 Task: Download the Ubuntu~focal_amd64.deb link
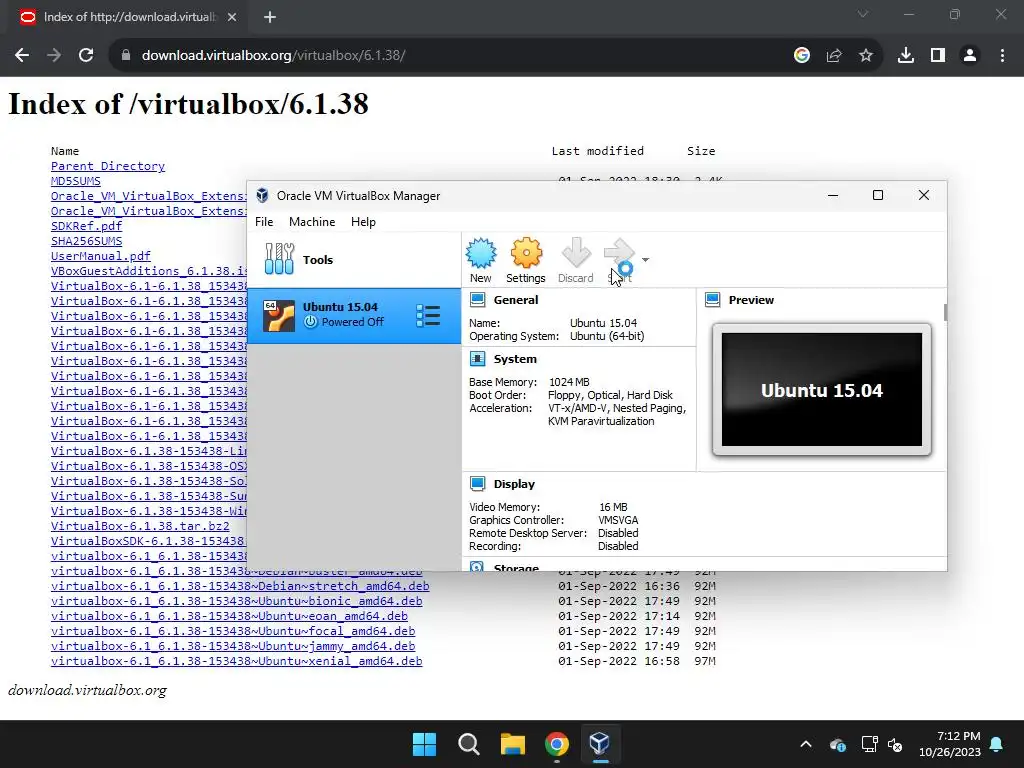pyautogui.click(x=233, y=631)
